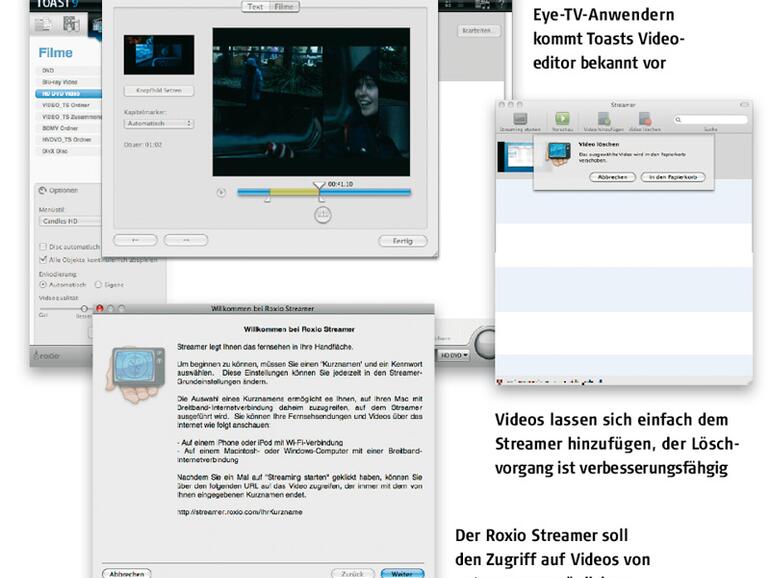Viewport: 770px width, 578px height.
Task: Click the http://streamer.roxio.com/IhrKurzname URL text
Action: pos(240,512)
